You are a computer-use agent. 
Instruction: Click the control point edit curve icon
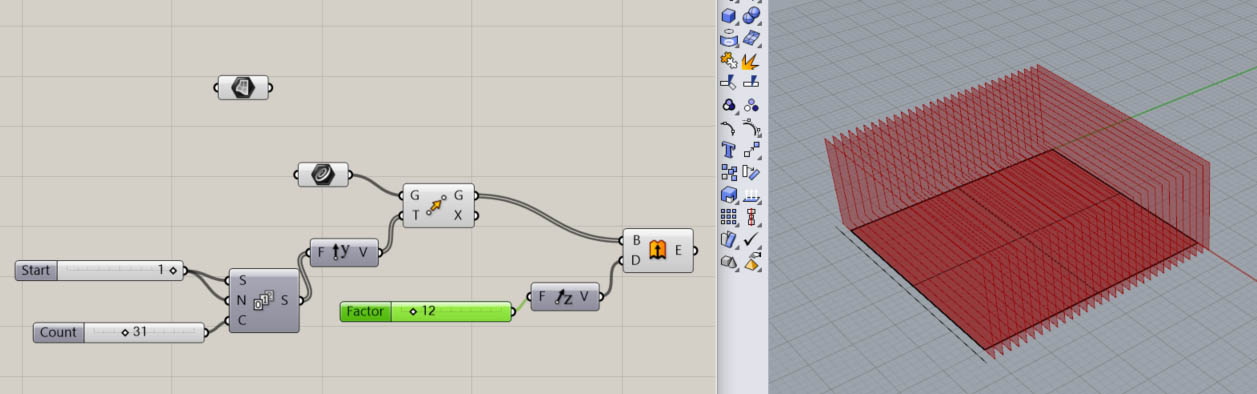tap(751, 128)
